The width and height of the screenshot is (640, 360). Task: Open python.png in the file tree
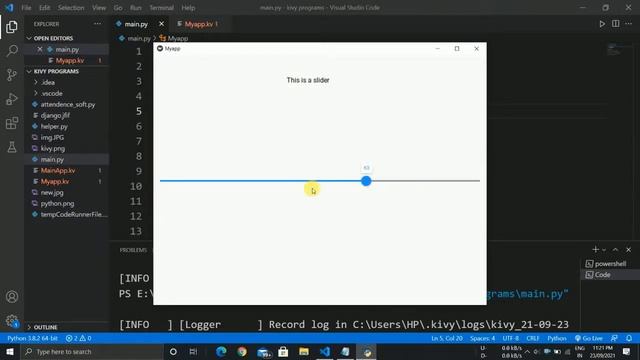pos(57,204)
